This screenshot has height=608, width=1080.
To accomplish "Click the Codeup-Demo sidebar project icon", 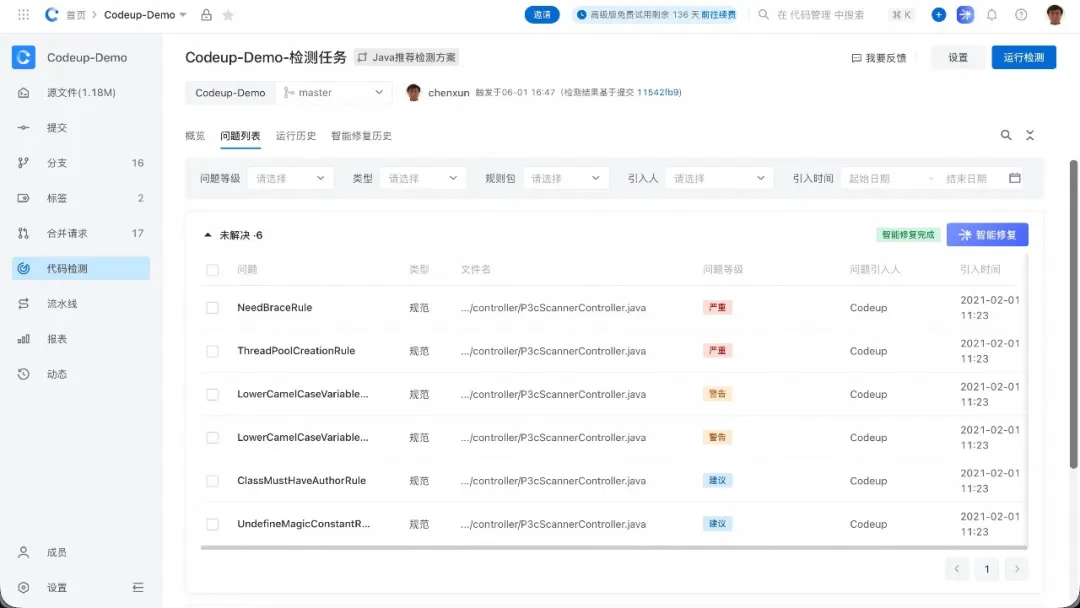I will pyautogui.click(x=23, y=57).
